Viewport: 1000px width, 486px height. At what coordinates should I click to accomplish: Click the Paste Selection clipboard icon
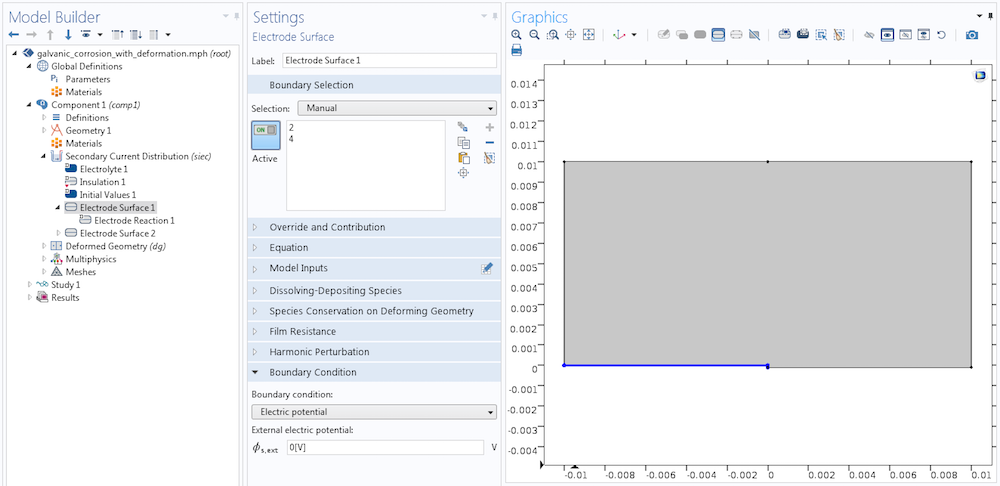[x=463, y=158]
